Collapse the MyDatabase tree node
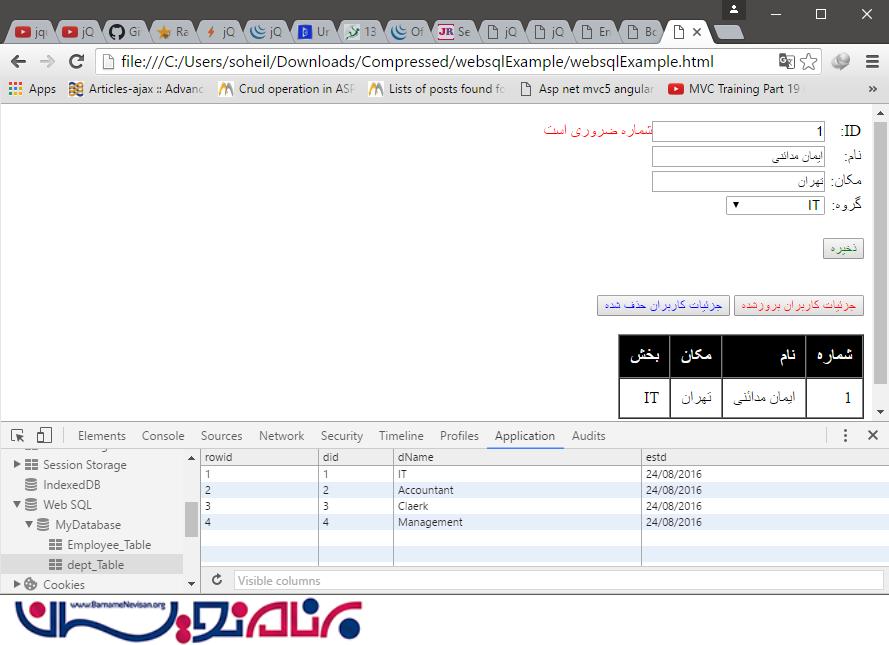Viewport: 889px width, 645px height. click(29, 524)
